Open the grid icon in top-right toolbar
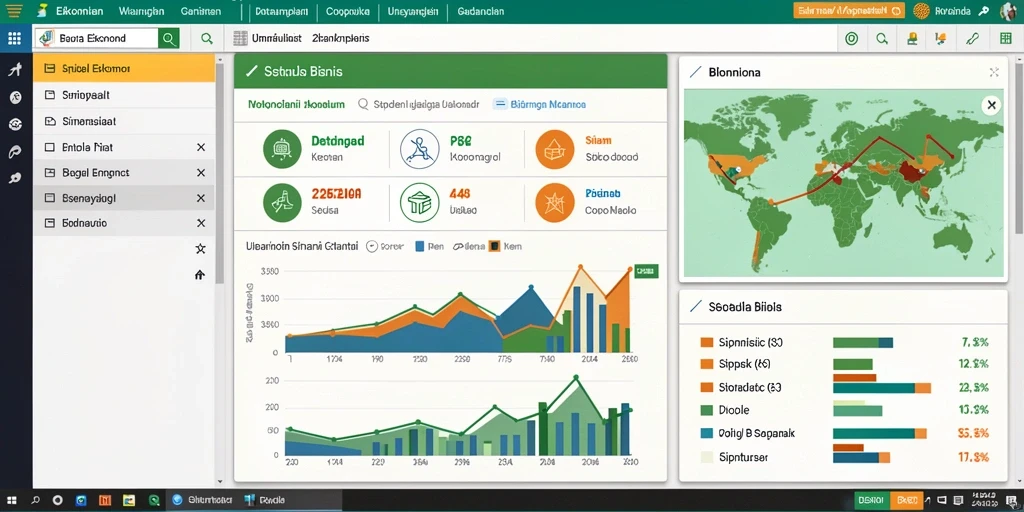Viewport: 1024px width, 512px height. point(1006,39)
